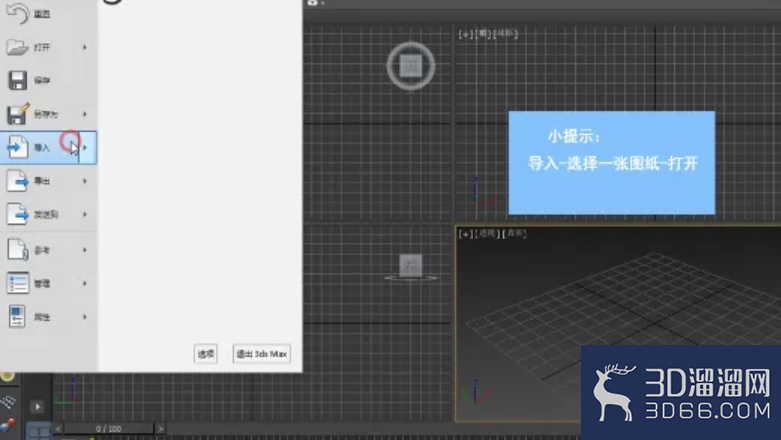Viewport: 781px width, 440px height.
Task: Click the 导出 export page icon
Action: (17, 181)
